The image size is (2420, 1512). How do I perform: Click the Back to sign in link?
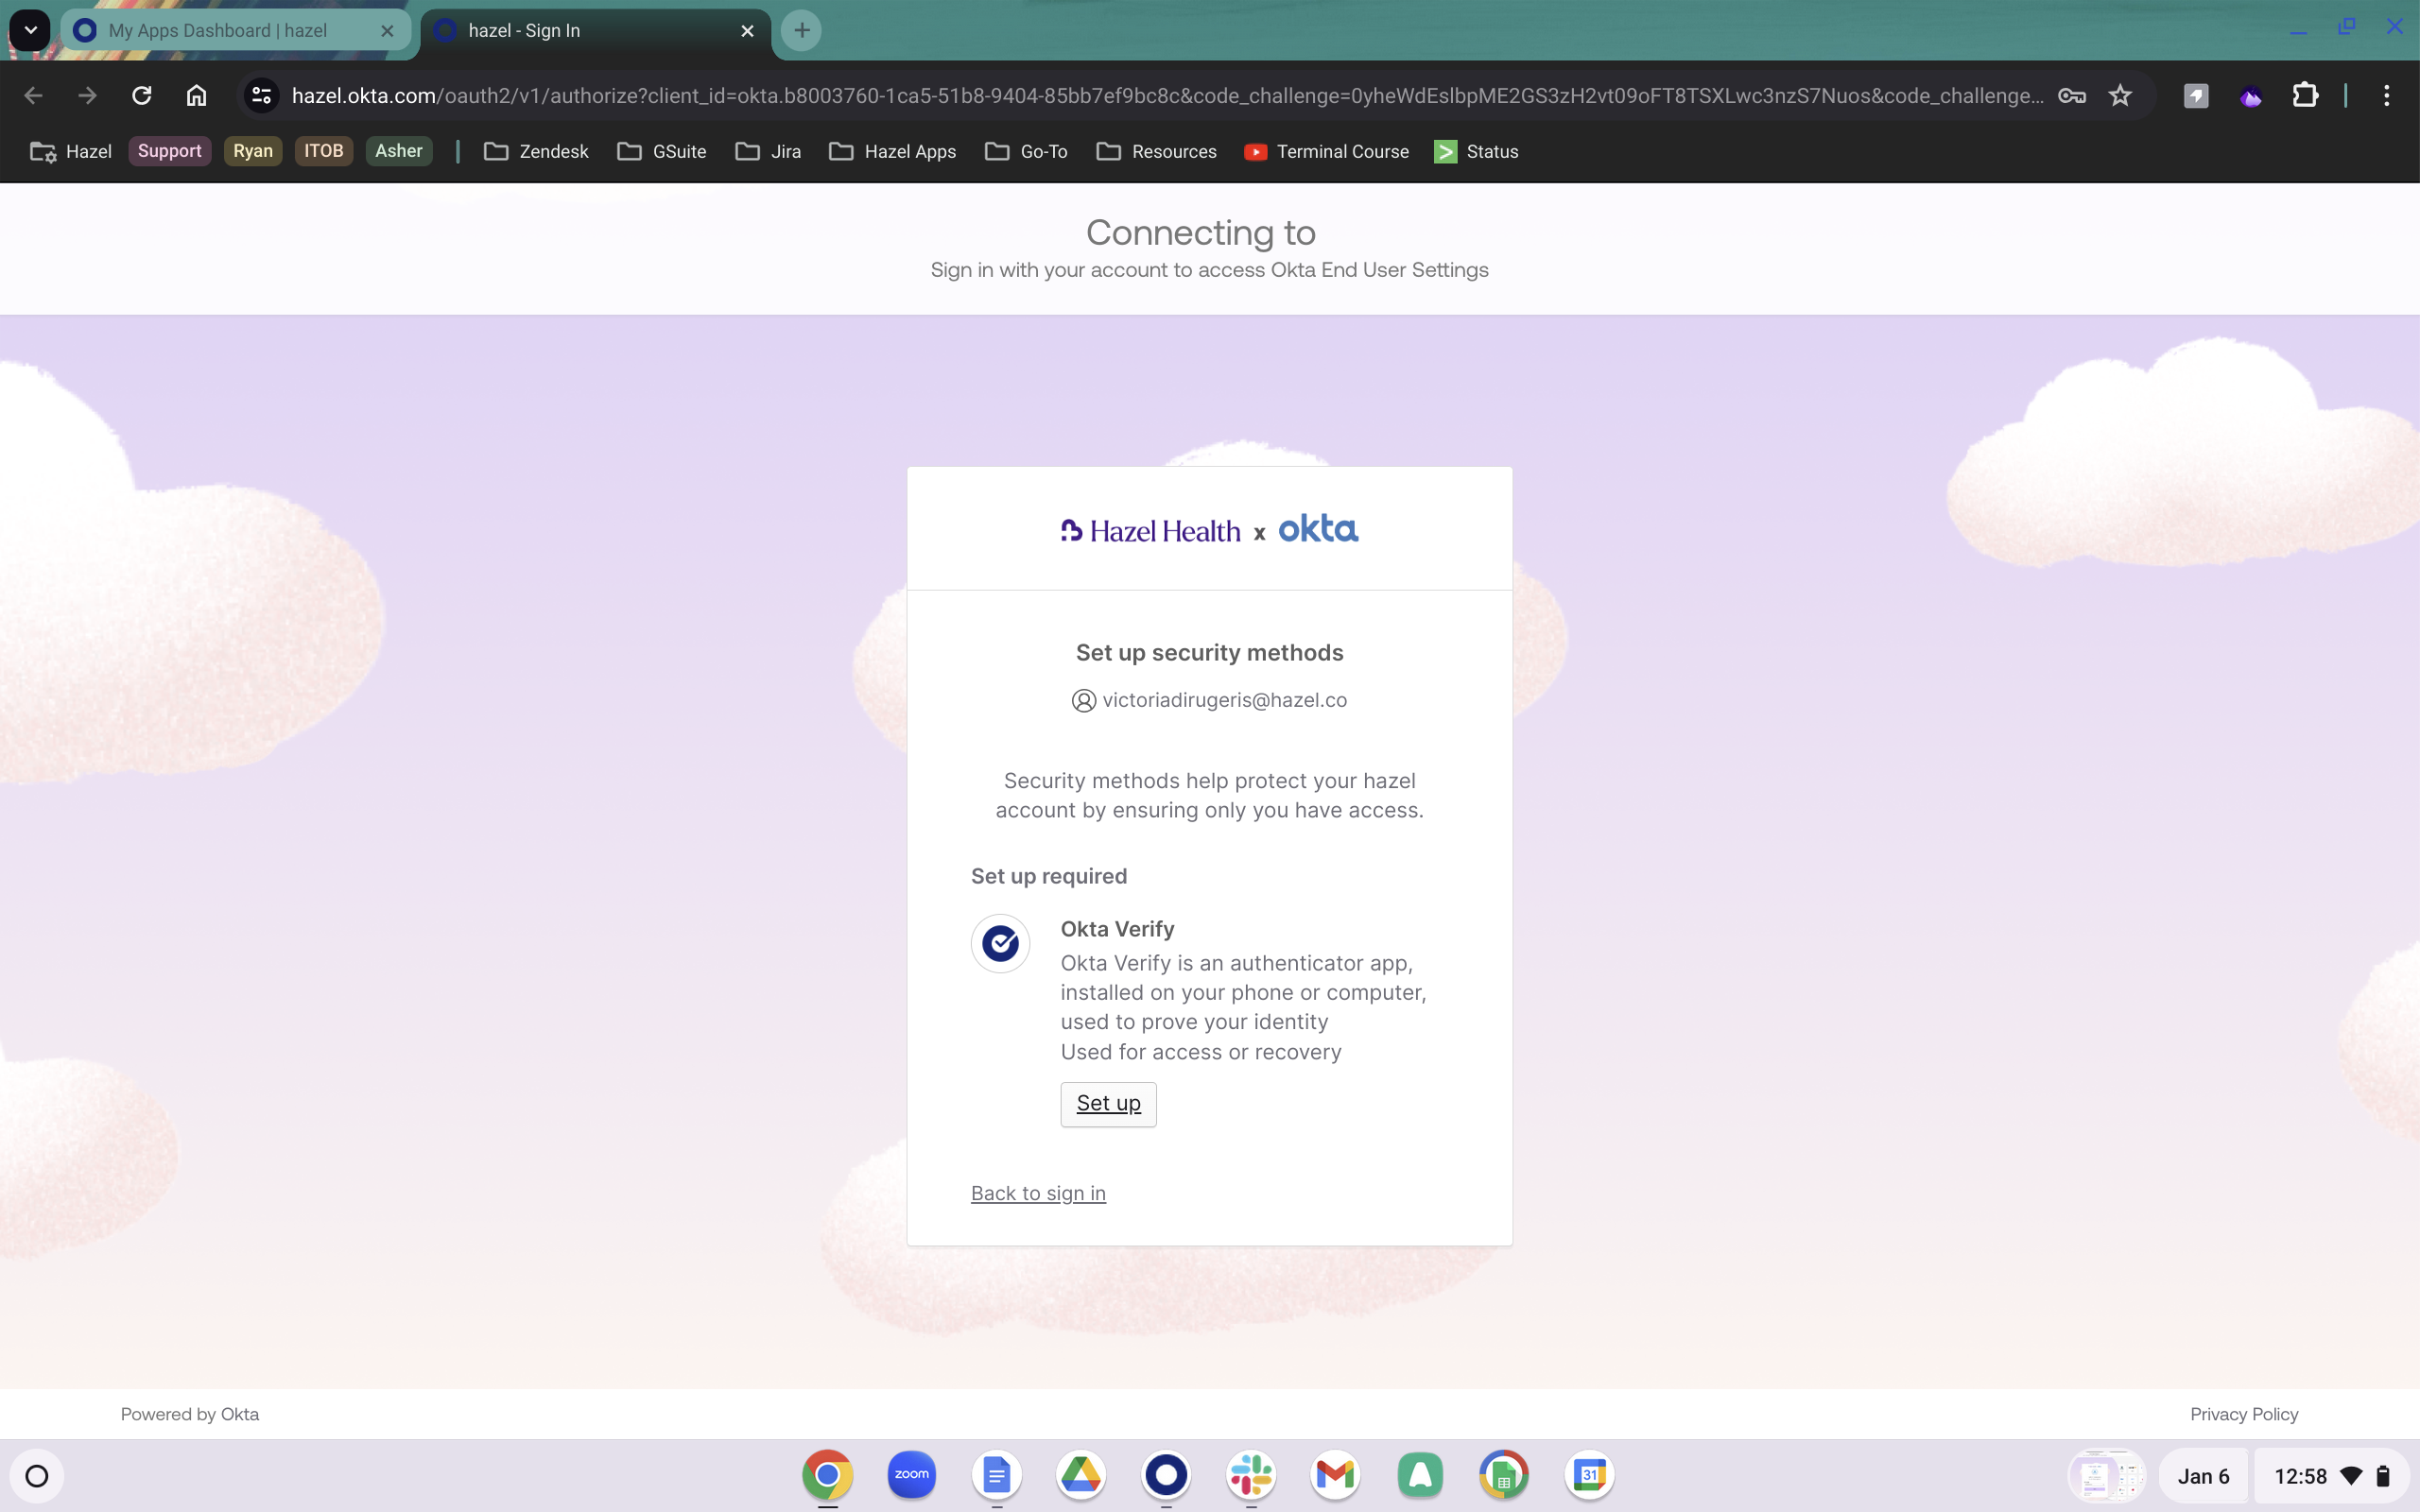click(x=1037, y=1192)
